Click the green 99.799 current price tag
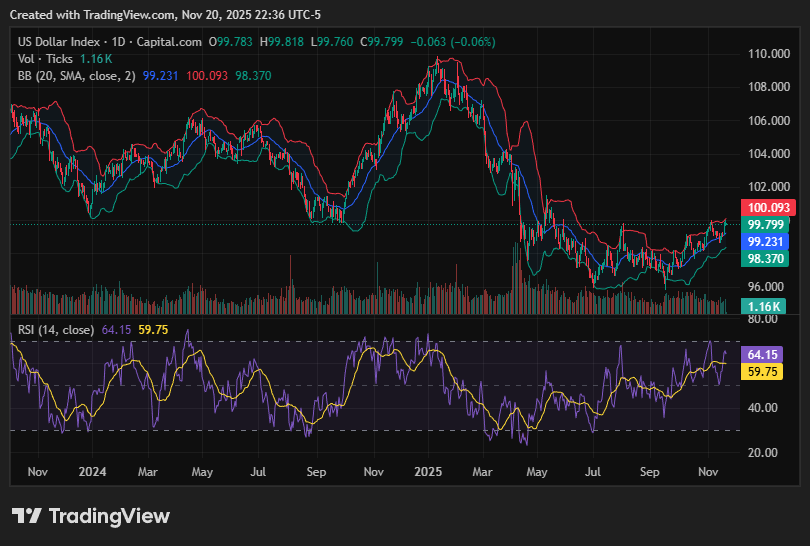The width and height of the screenshot is (810, 546). (x=765, y=225)
